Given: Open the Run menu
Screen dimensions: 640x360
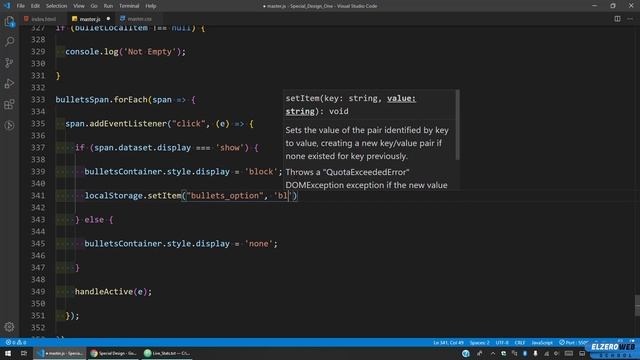Looking at the screenshot, I should (108, 6).
